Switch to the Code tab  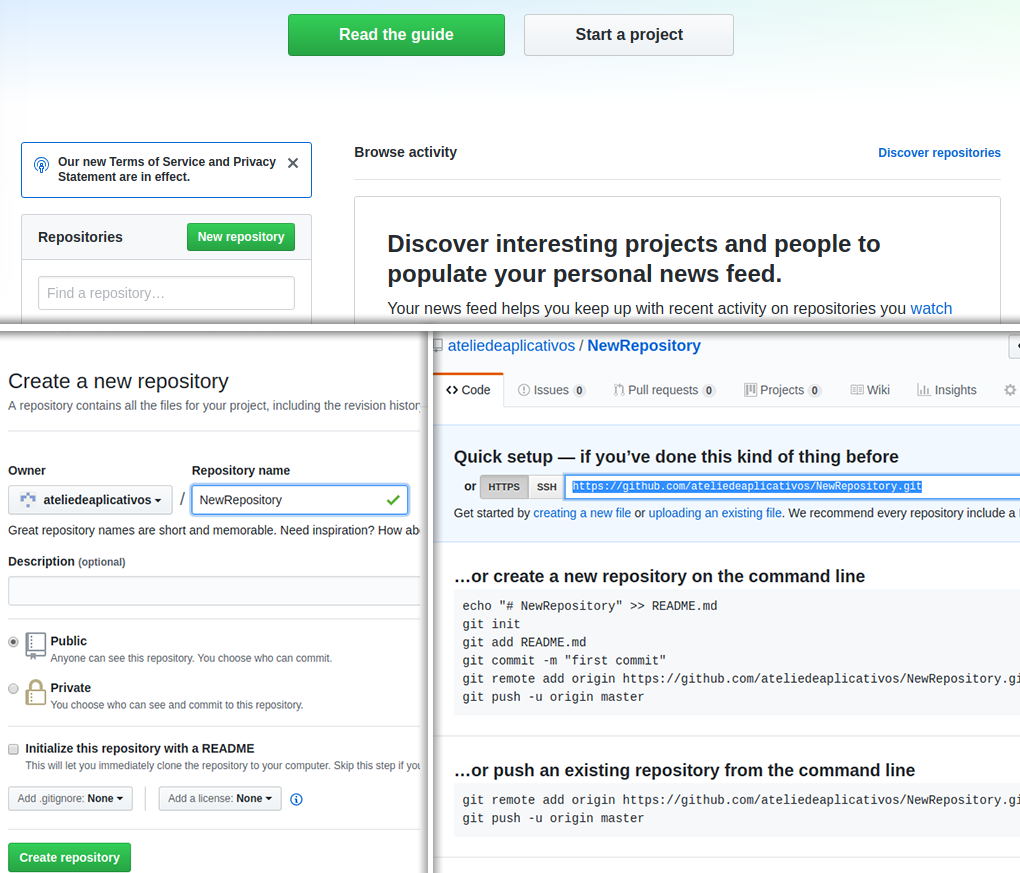coord(468,390)
